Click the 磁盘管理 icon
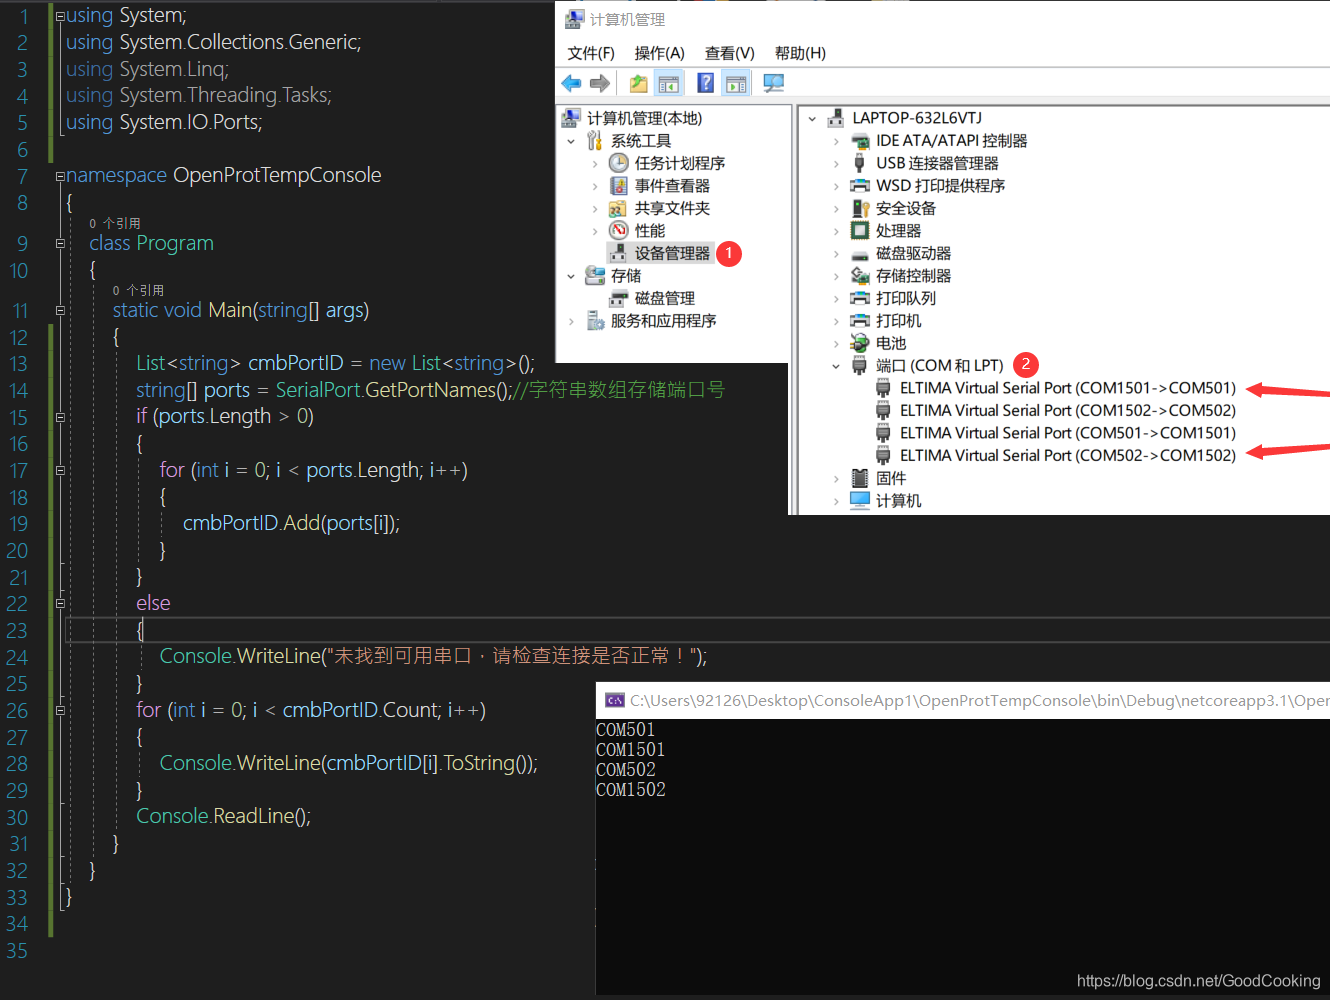The height and width of the screenshot is (1000, 1330). click(619, 298)
